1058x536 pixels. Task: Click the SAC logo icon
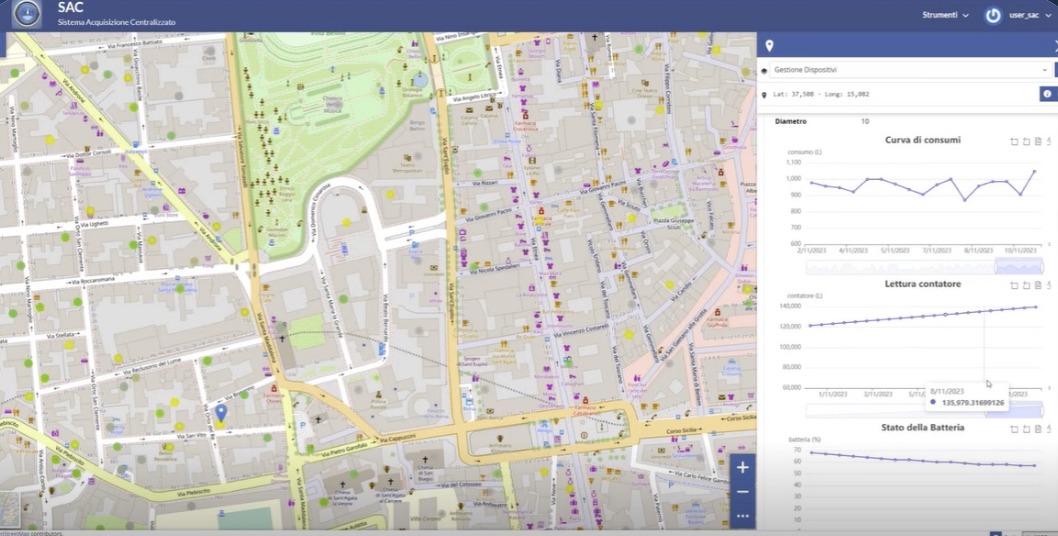tap(27, 15)
